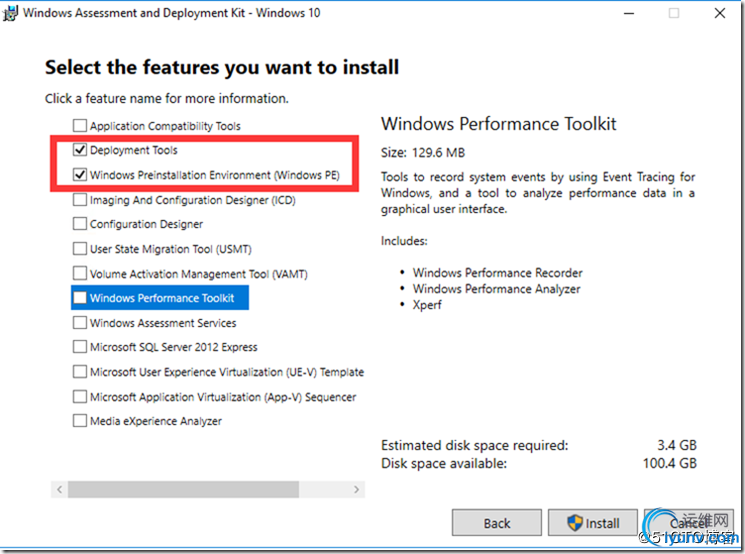This screenshot has width=745, height=554.
Task: Click the right arrow of horizontal scrollbar
Action: click(x=356, y=489)
